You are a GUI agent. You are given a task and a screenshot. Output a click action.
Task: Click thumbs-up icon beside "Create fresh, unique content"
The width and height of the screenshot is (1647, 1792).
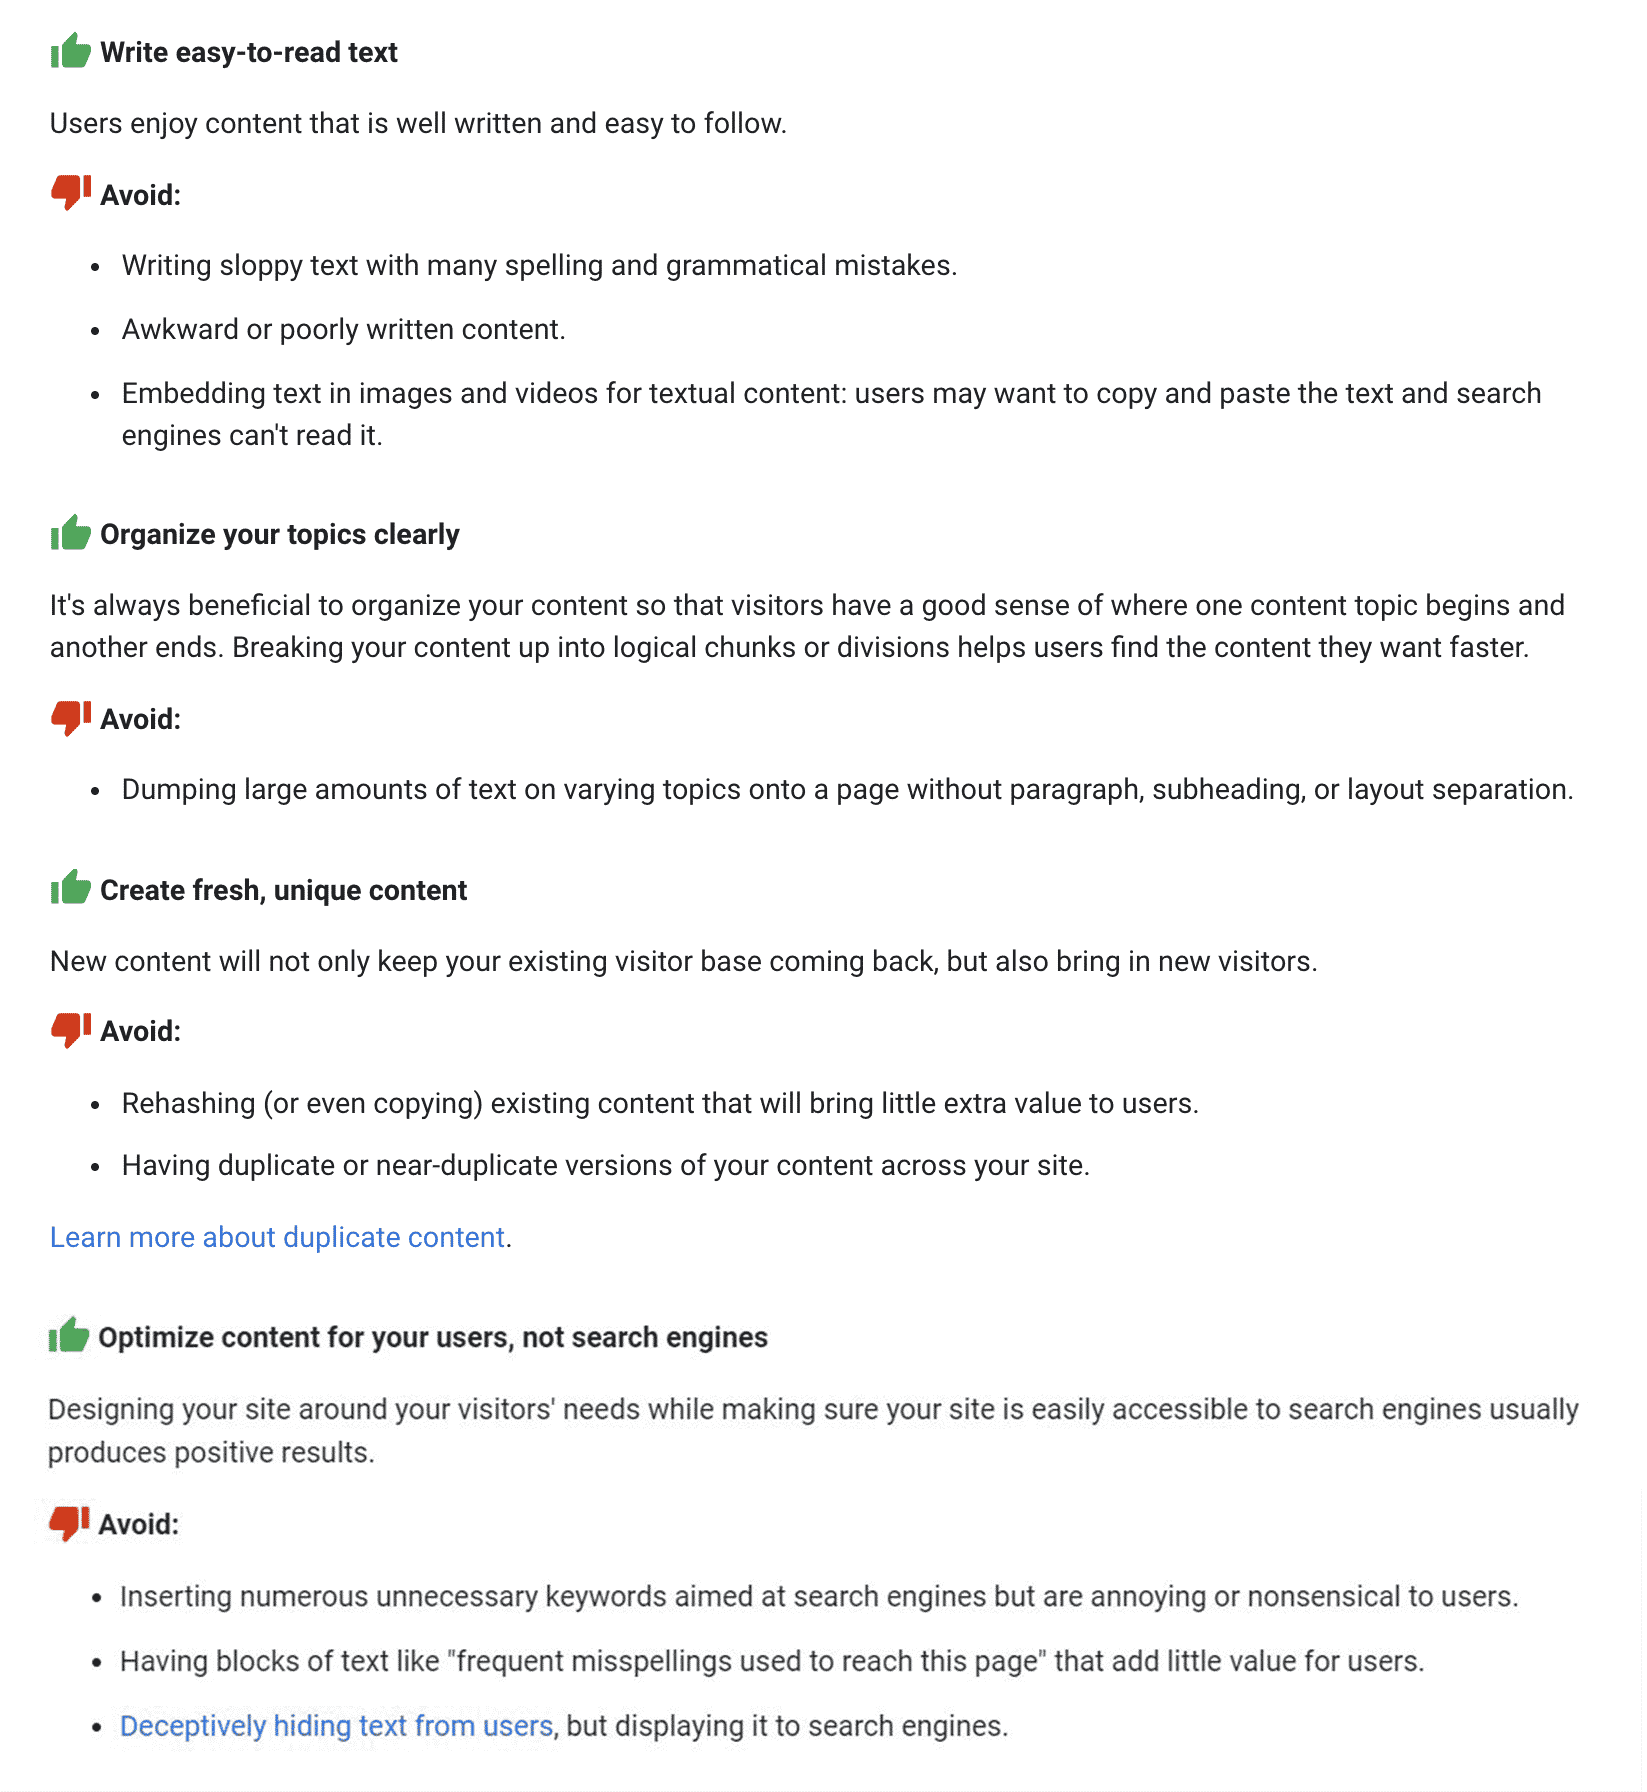tap(71, 888)
